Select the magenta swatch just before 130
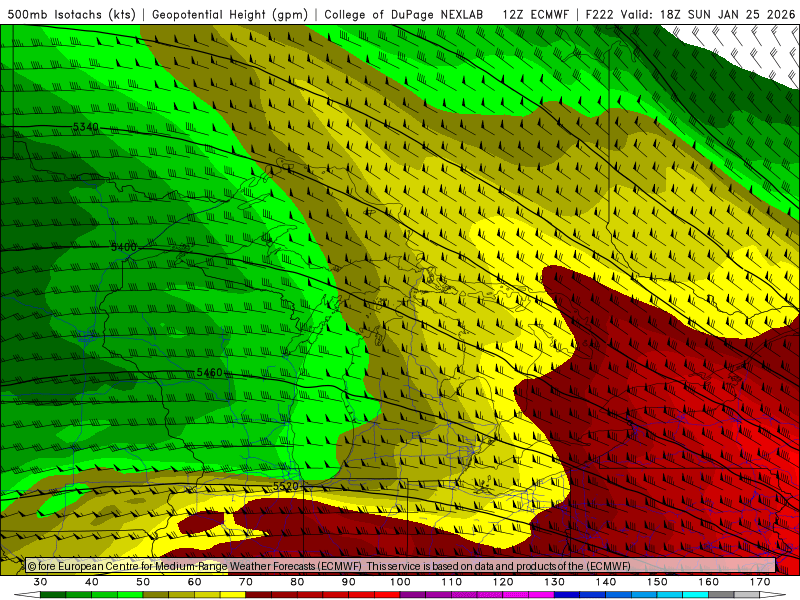800x600 pixels. tap(541, 595)
